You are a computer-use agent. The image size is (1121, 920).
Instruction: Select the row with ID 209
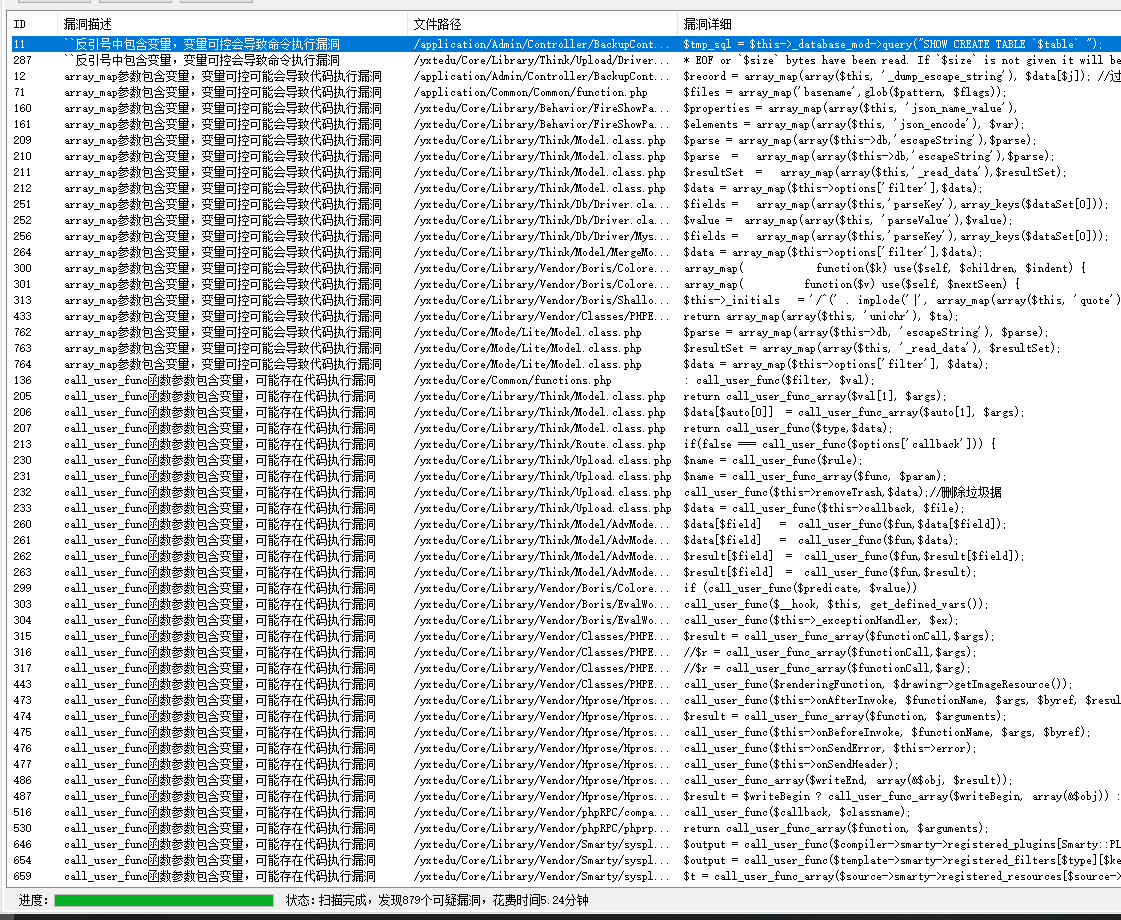pyautogui.click(x=566, y=140)
